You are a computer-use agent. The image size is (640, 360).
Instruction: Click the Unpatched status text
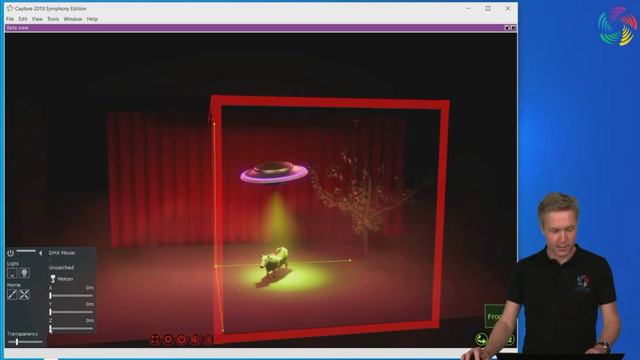(61, 268)
